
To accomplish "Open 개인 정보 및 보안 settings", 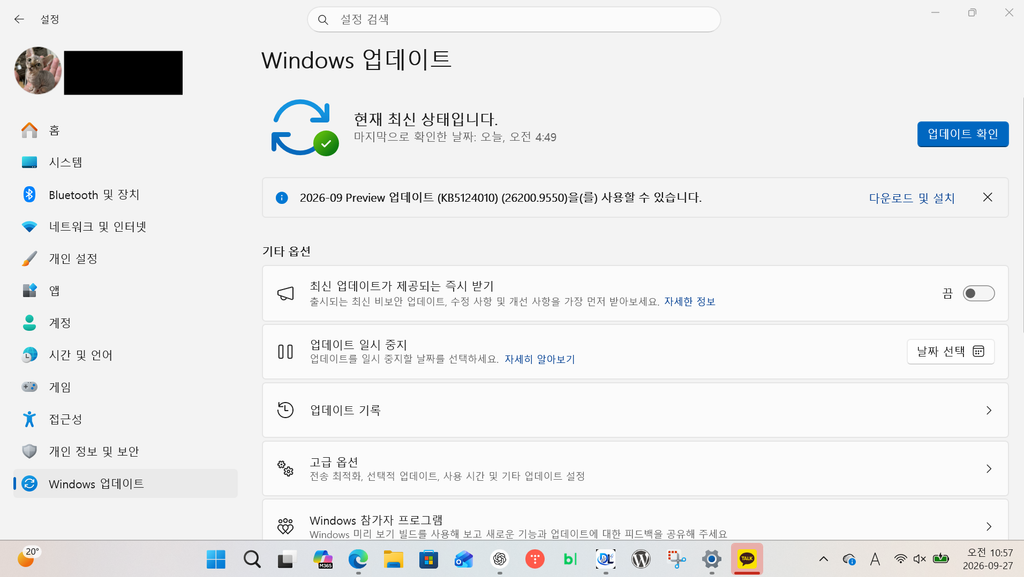I will tap(124, 451).
